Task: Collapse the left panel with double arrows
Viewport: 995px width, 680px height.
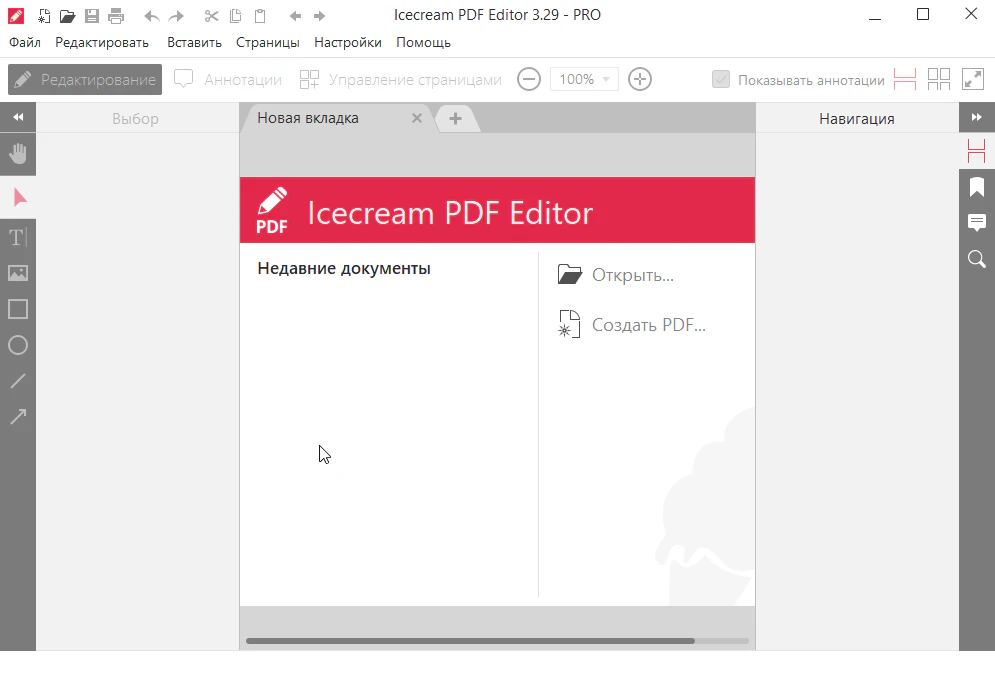Action: 18,118
